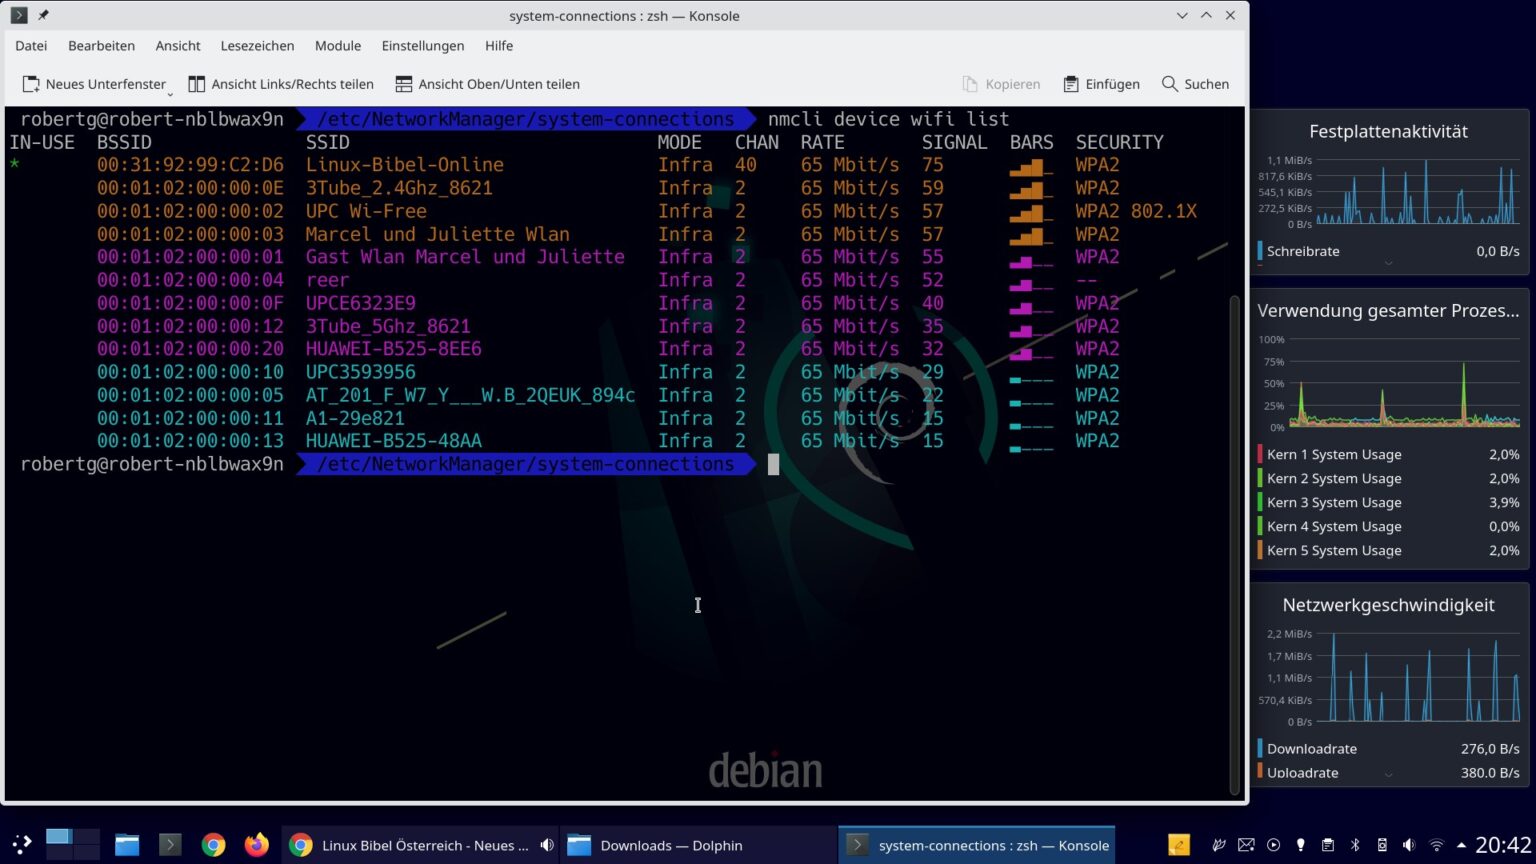Open the Einstellungen menu
Image resolution: width=1536 pixels, height=864 pixels.
pos(423,46)
